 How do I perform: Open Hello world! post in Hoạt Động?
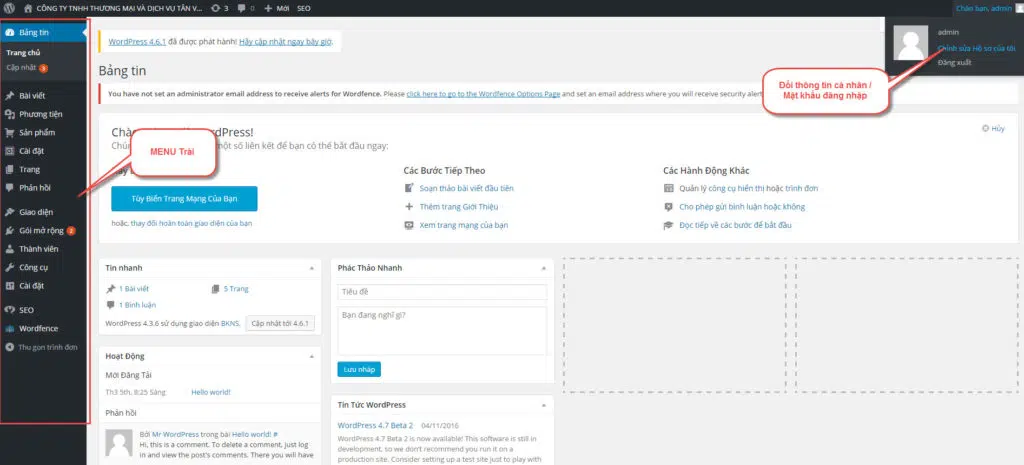[211, 393]
